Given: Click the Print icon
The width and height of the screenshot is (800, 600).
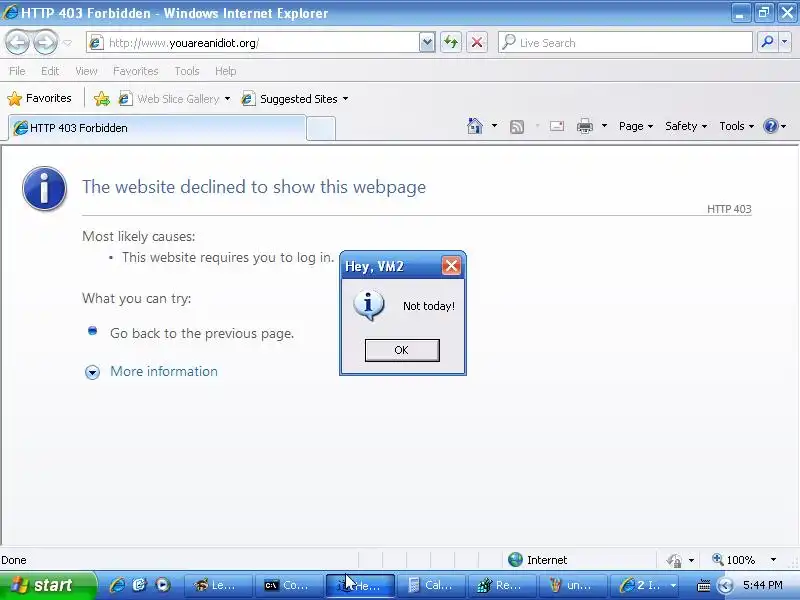Looking at the screenshot, I should tap(585, 126).
